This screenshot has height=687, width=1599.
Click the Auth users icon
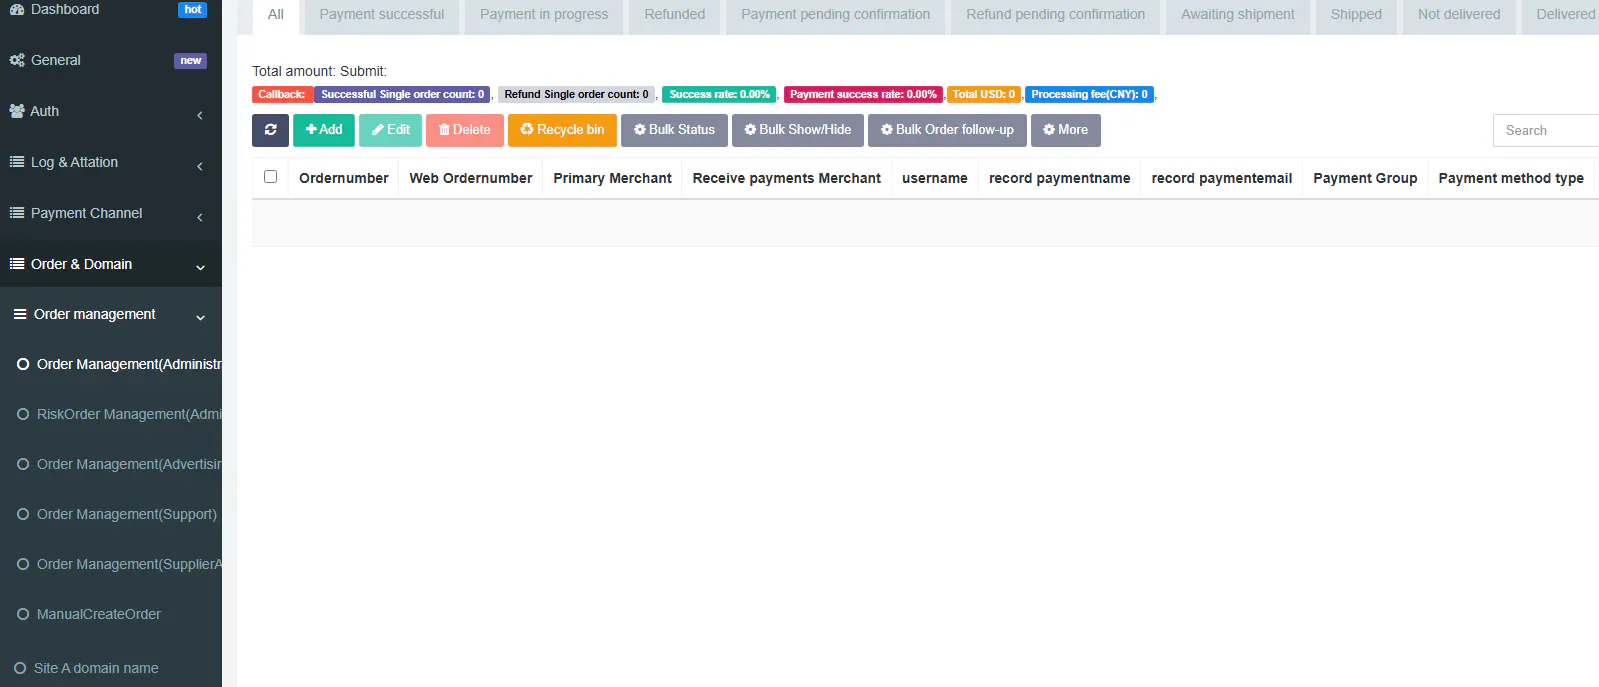pyautogui.click(x=17, y=111)
